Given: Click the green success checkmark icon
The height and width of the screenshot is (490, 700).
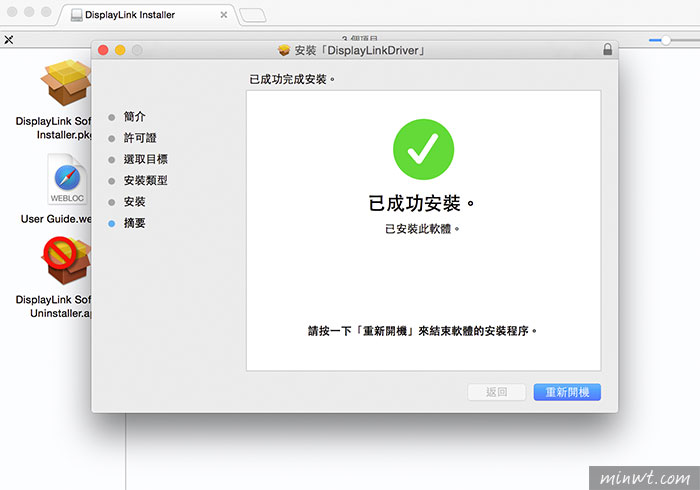Looking at the screenshot, I should point(423,149).
